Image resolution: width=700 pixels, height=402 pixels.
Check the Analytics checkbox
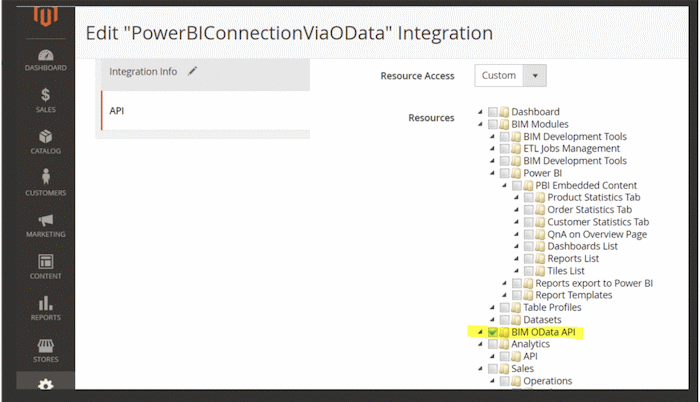click(x=493, y=344)
